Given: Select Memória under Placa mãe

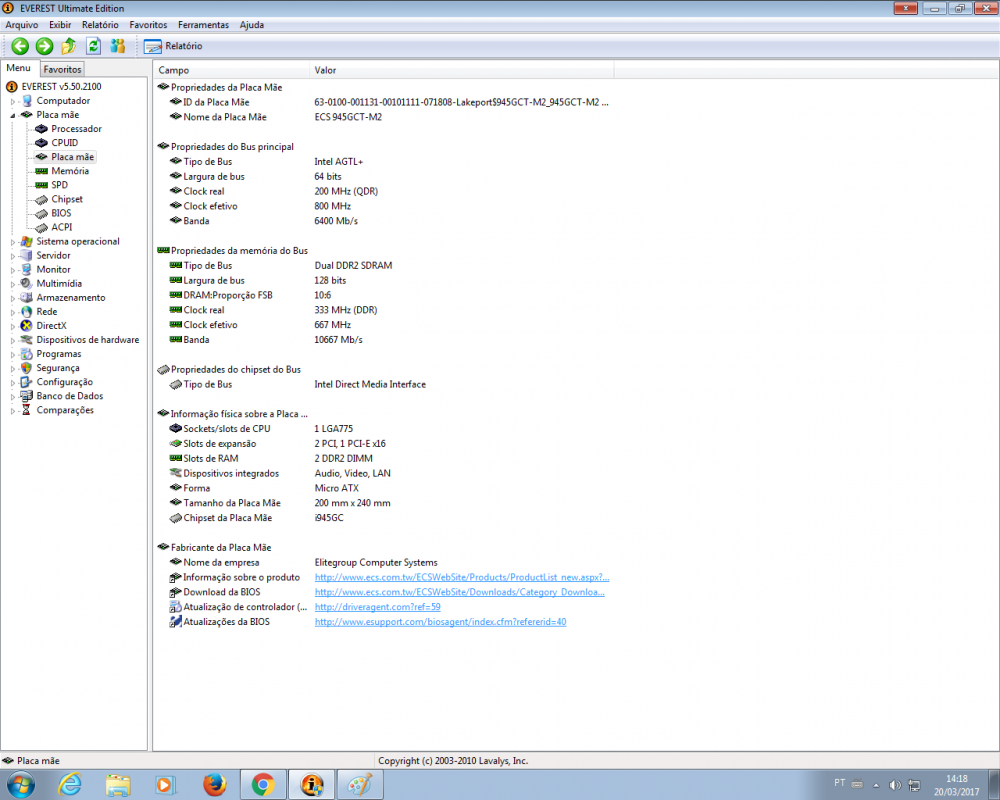Looking at the screenshot, I should pos(69,171).
